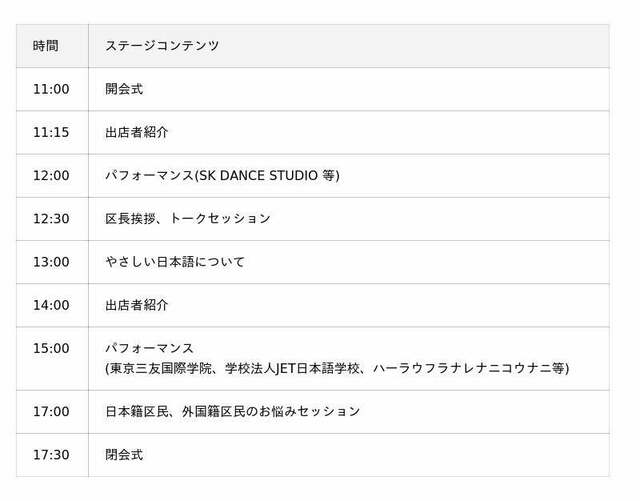The image size is (640, 501).
Task: Select the 12:30 time cell
Action: pos(51,219)
